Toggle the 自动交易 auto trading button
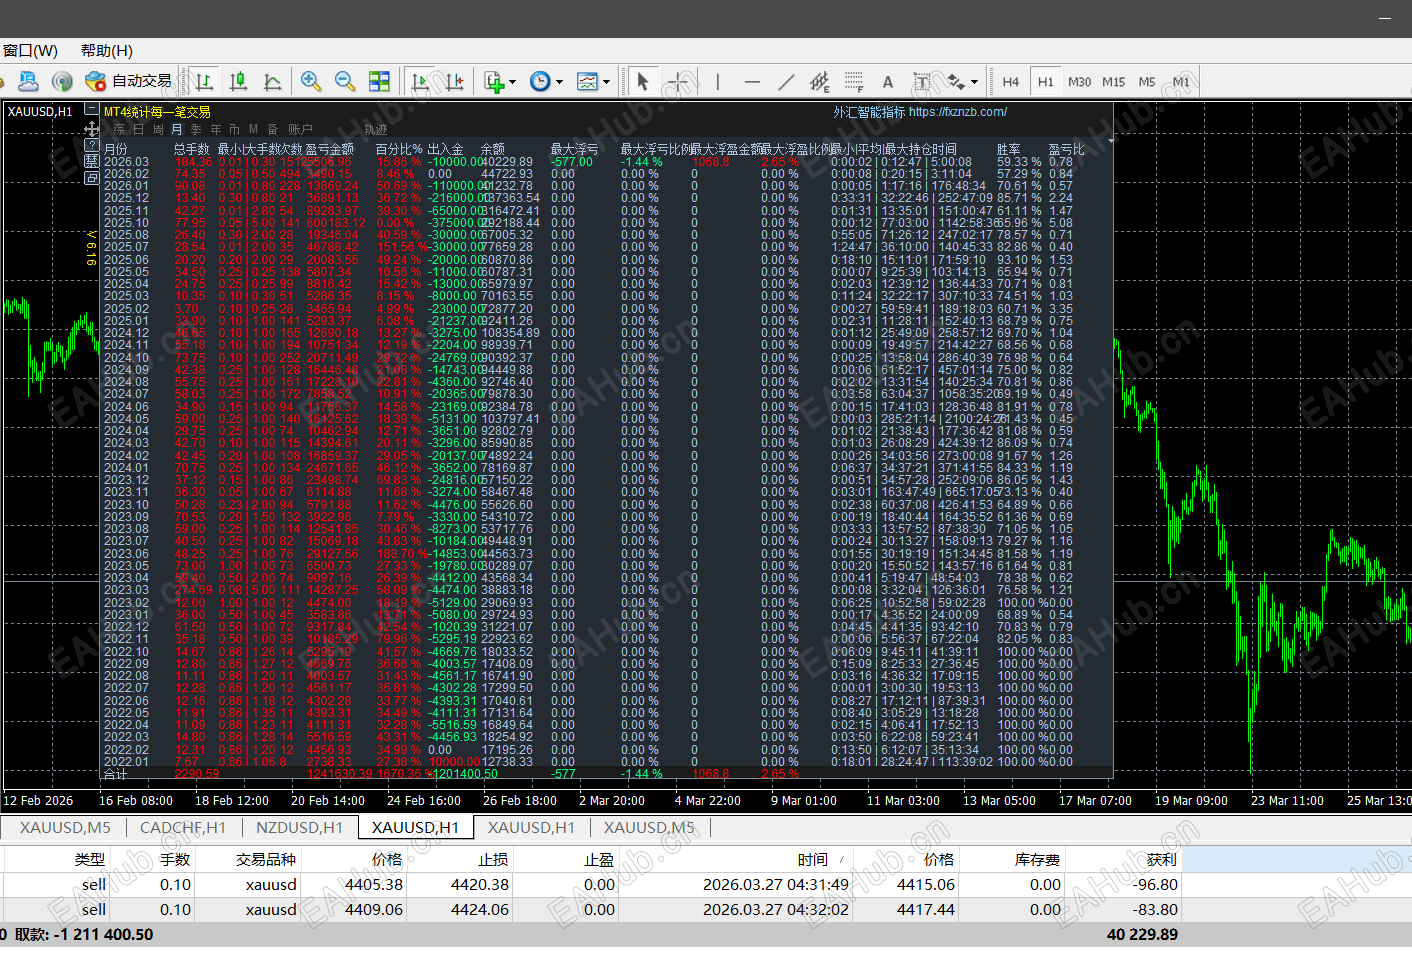Viewport: 1412px width, 956px height. tap(129, 81)
